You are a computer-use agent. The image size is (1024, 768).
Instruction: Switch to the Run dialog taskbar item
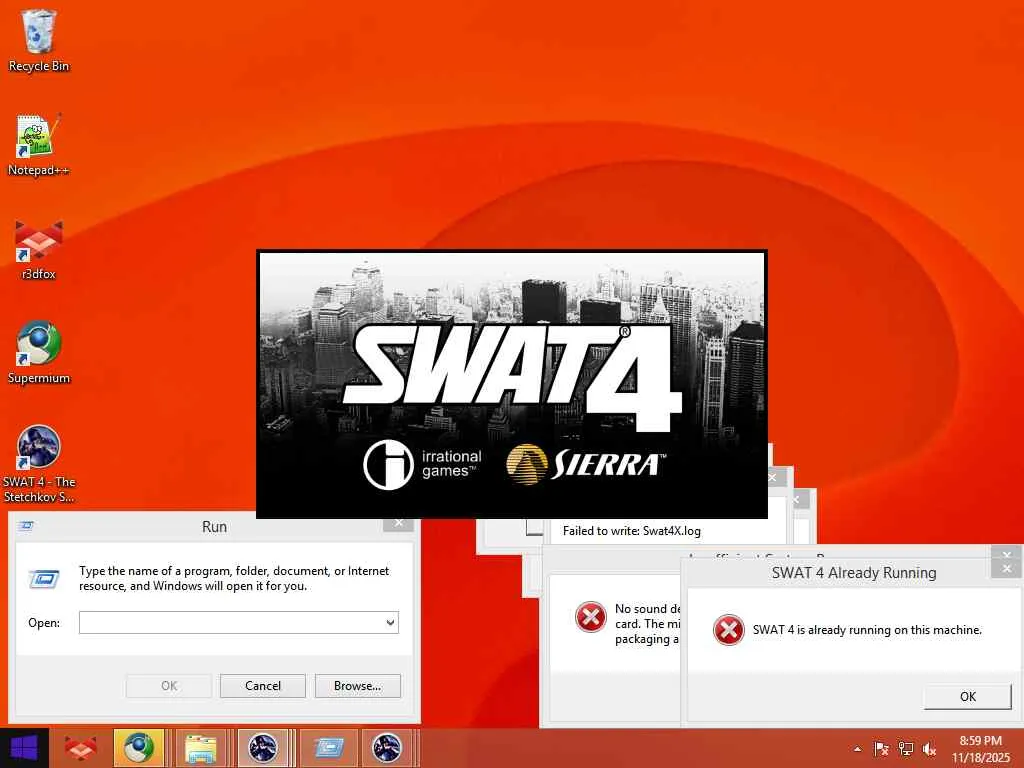(328, 748)
